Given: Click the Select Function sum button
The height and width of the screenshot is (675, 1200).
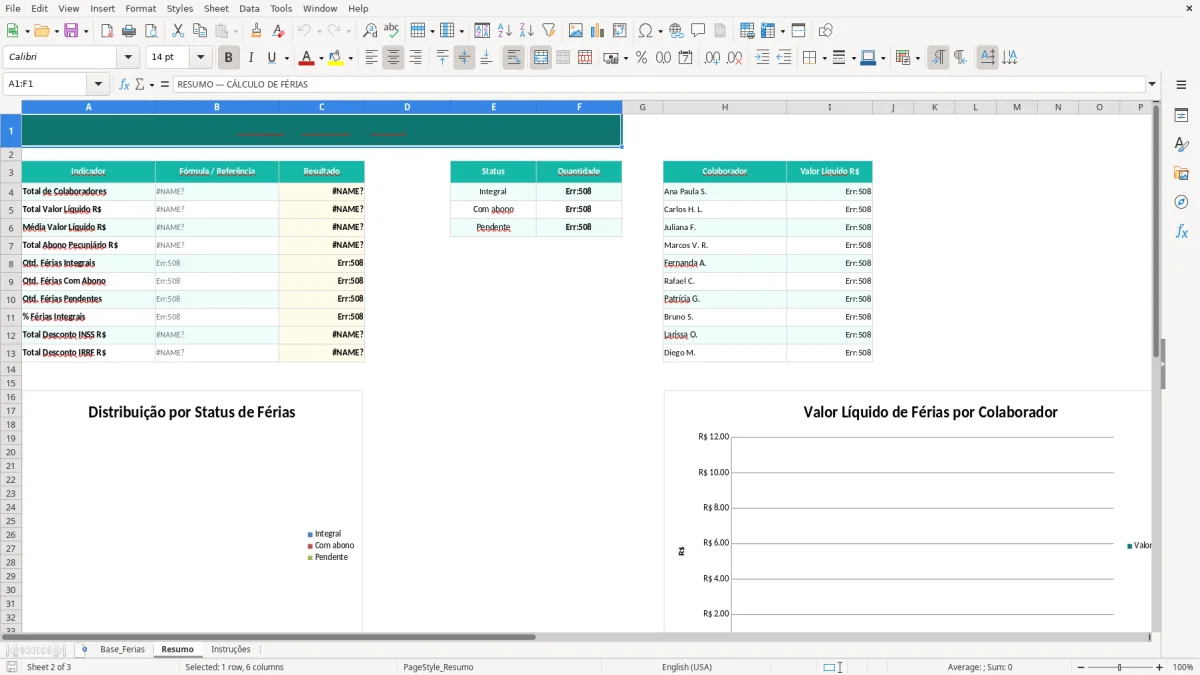Looking at the screenshot, I should (x=140, y=84).
